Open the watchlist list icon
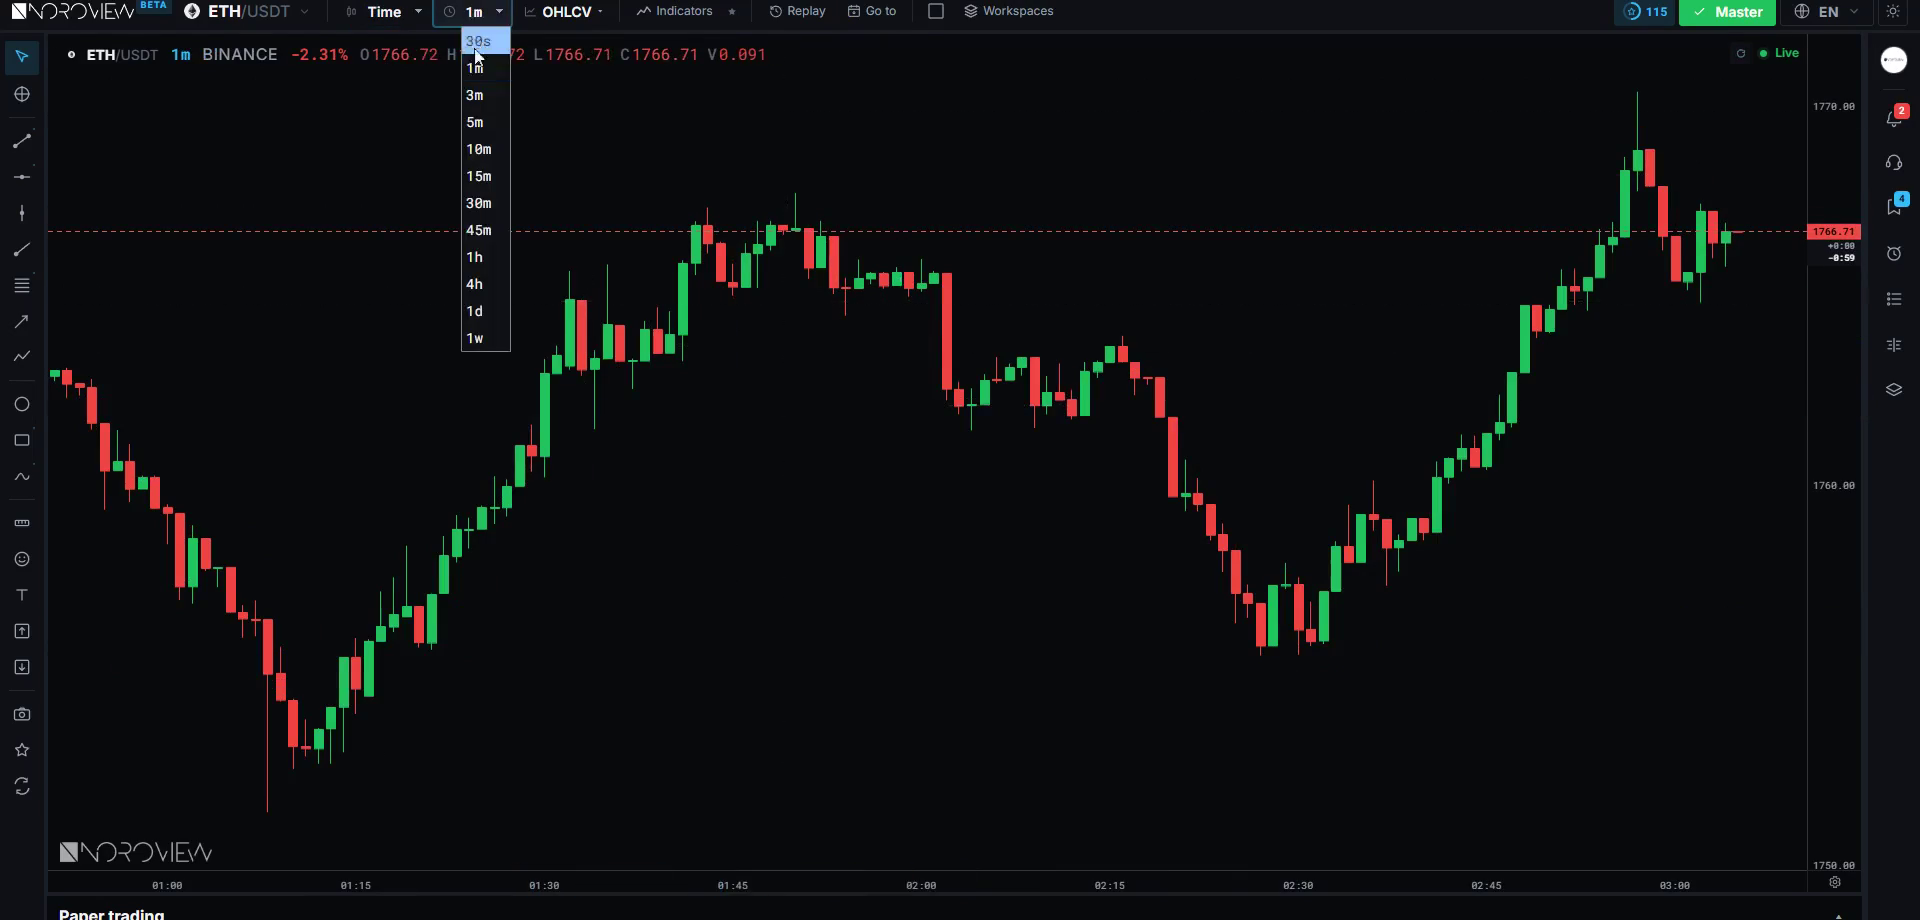Viewport: 1920px width, 920px height. [x=1894, y=299]
